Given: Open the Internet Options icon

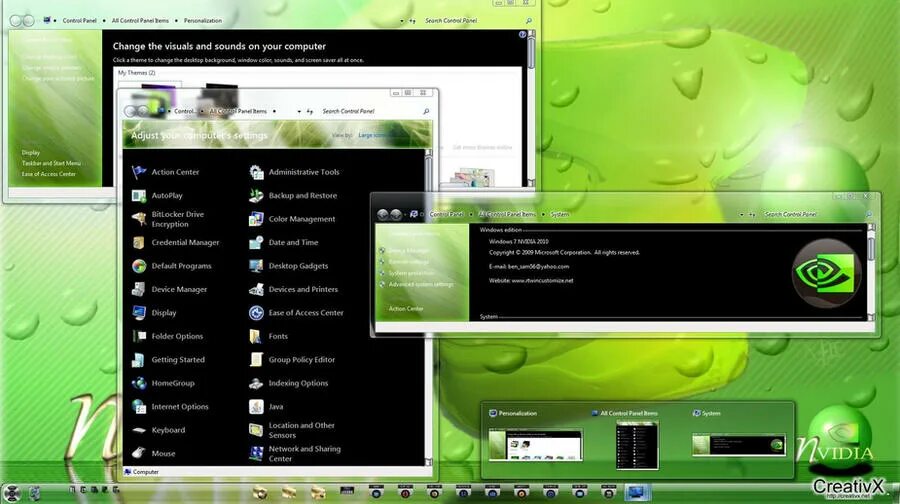Looking at the screenshot, I should coord(139,406).
